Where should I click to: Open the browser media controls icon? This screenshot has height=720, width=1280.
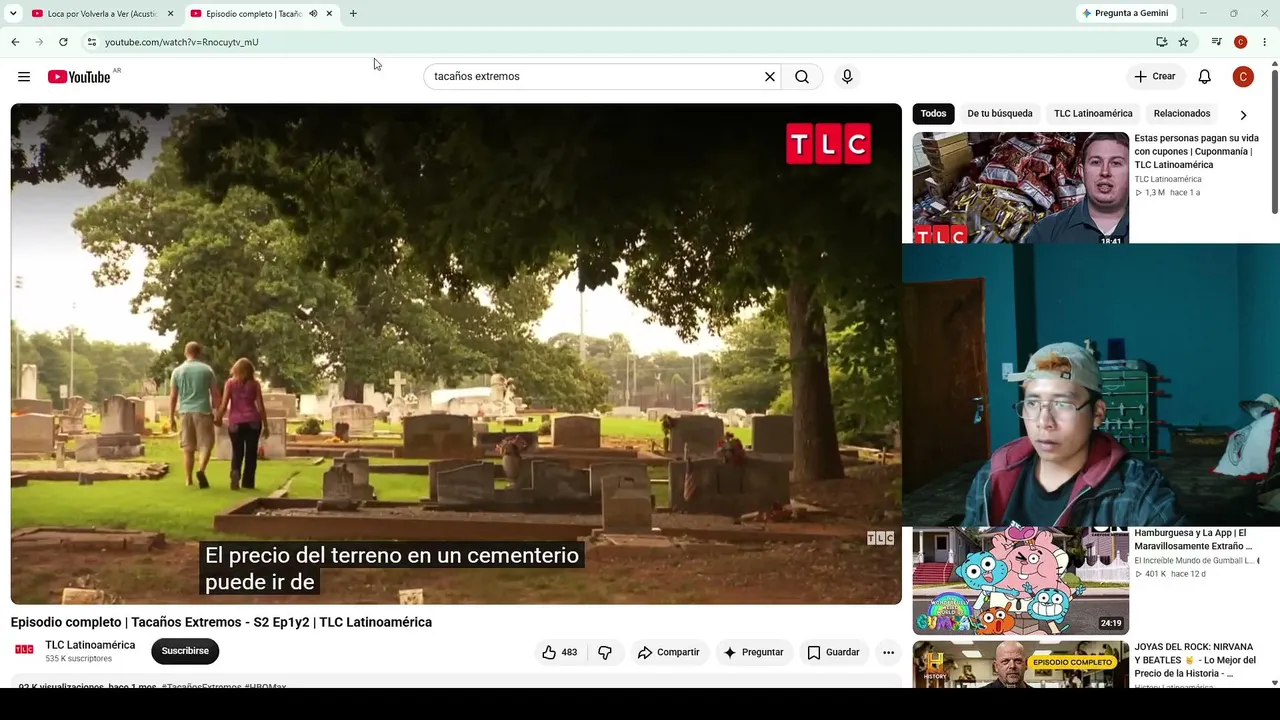tap(1216, 42)
